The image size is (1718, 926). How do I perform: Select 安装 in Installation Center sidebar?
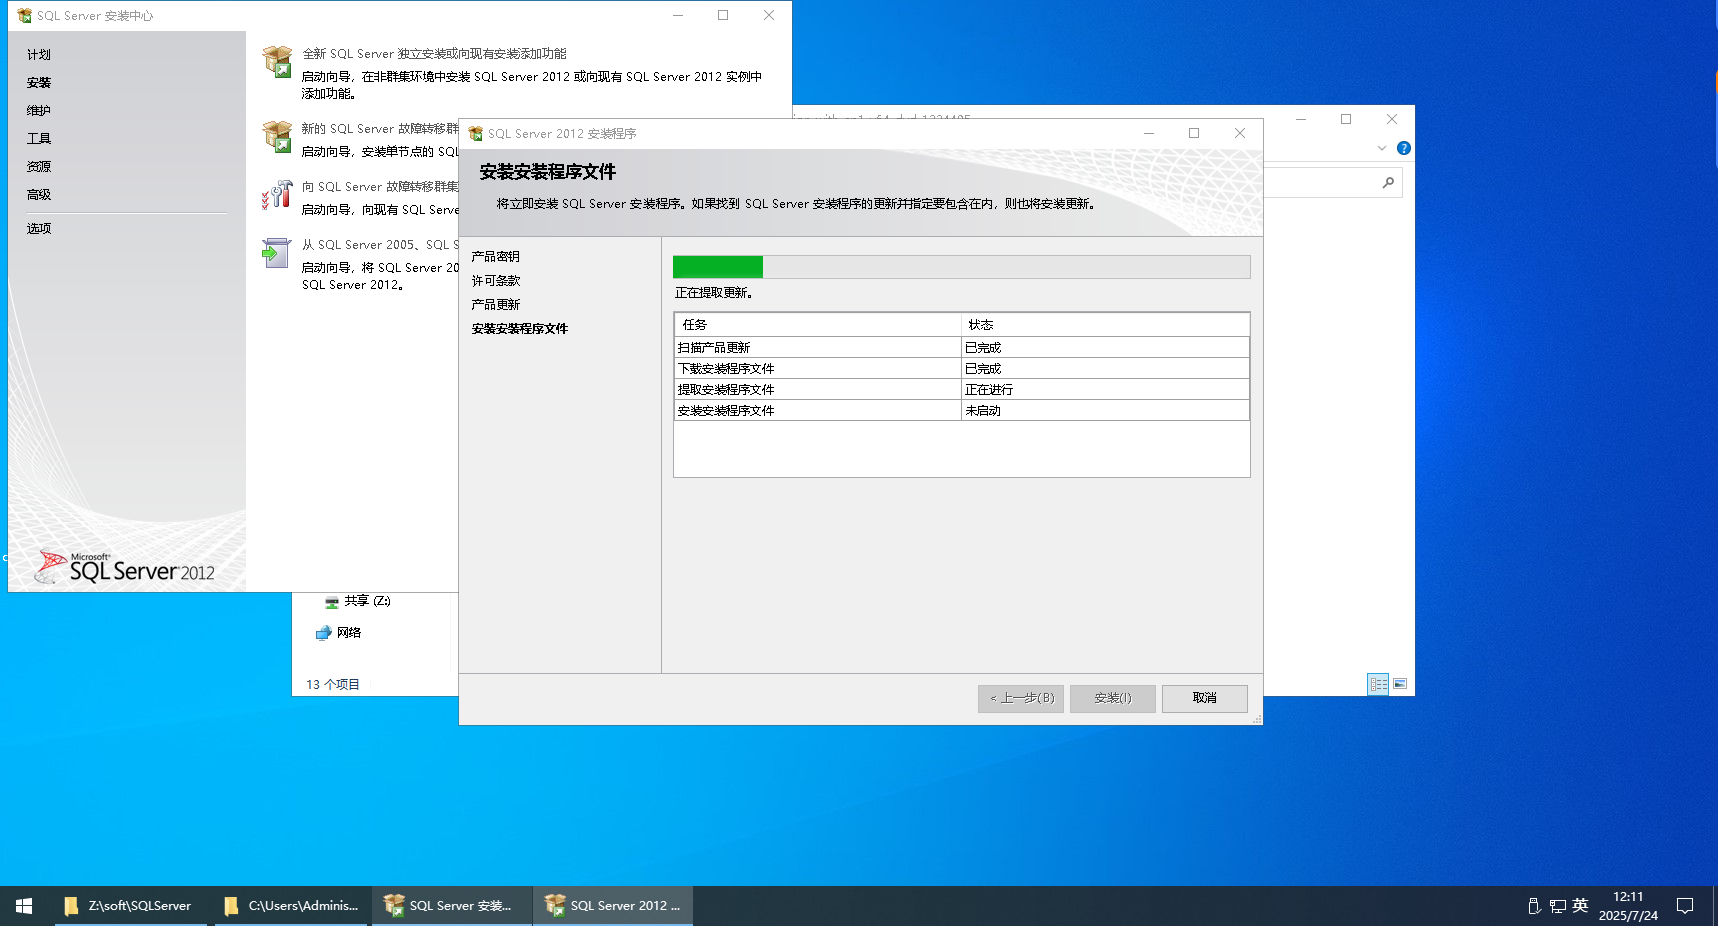(39, 83)
